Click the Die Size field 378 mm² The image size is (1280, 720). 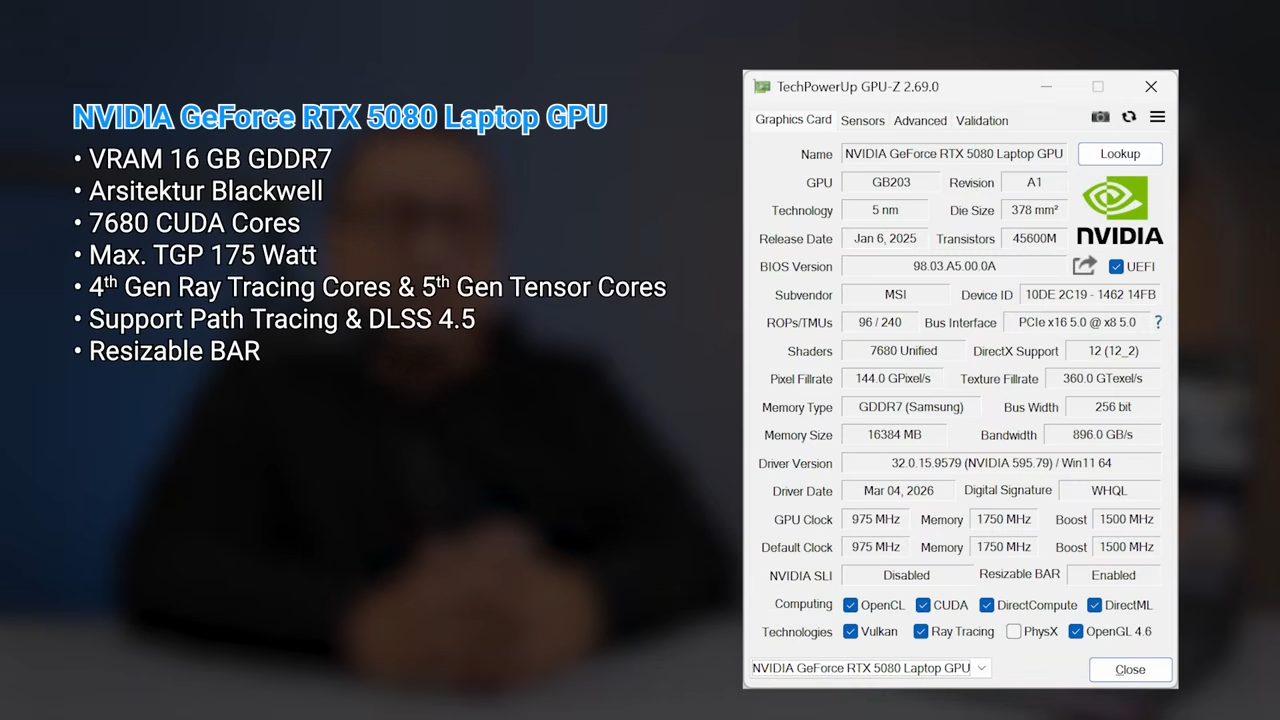(x=1034, y=210)
